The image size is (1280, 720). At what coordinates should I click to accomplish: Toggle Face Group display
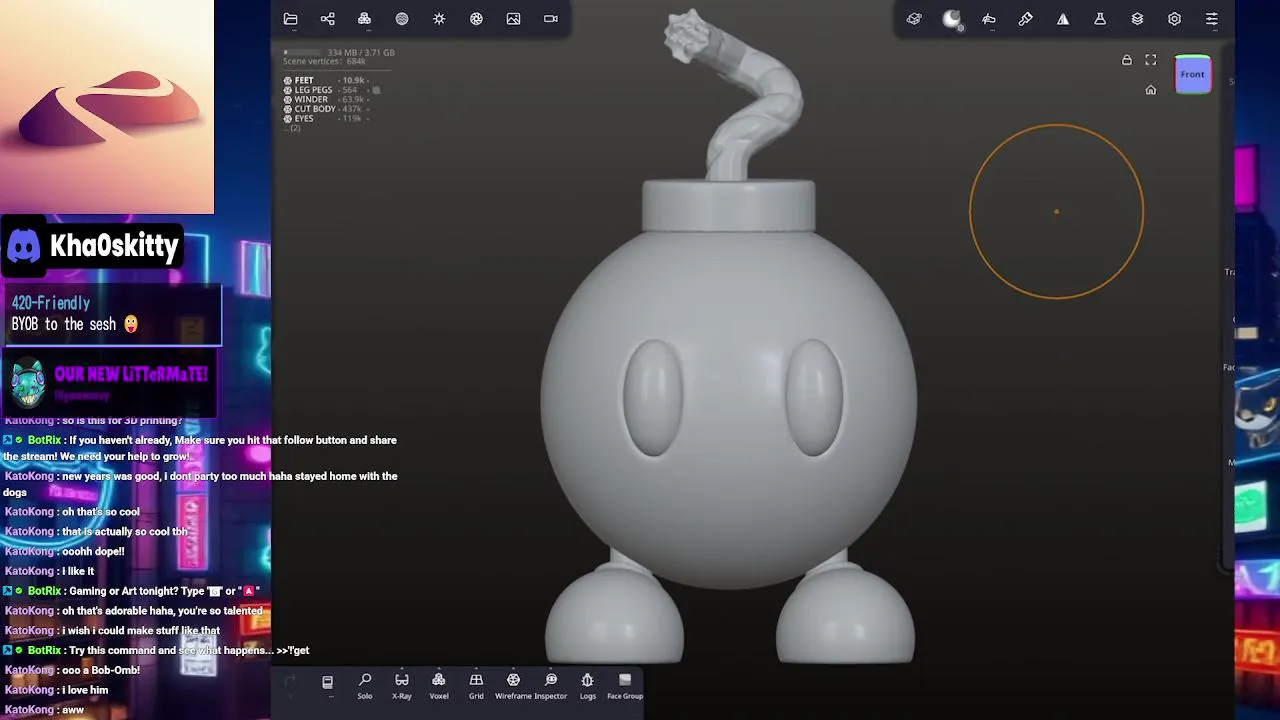[625, 686]
